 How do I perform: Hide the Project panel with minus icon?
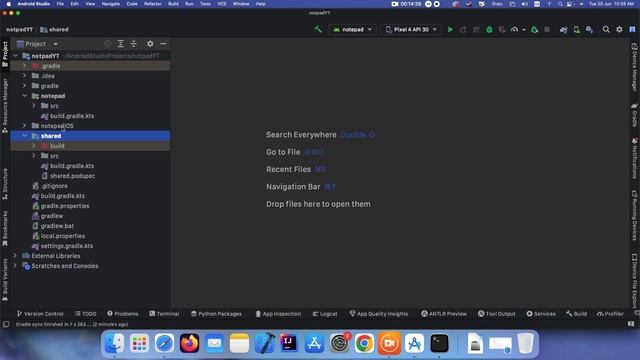coord(163,44)
